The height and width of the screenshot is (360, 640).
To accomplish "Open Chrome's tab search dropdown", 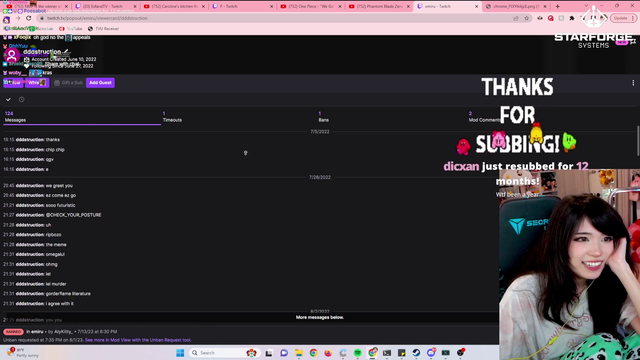I will coord(586,7).
